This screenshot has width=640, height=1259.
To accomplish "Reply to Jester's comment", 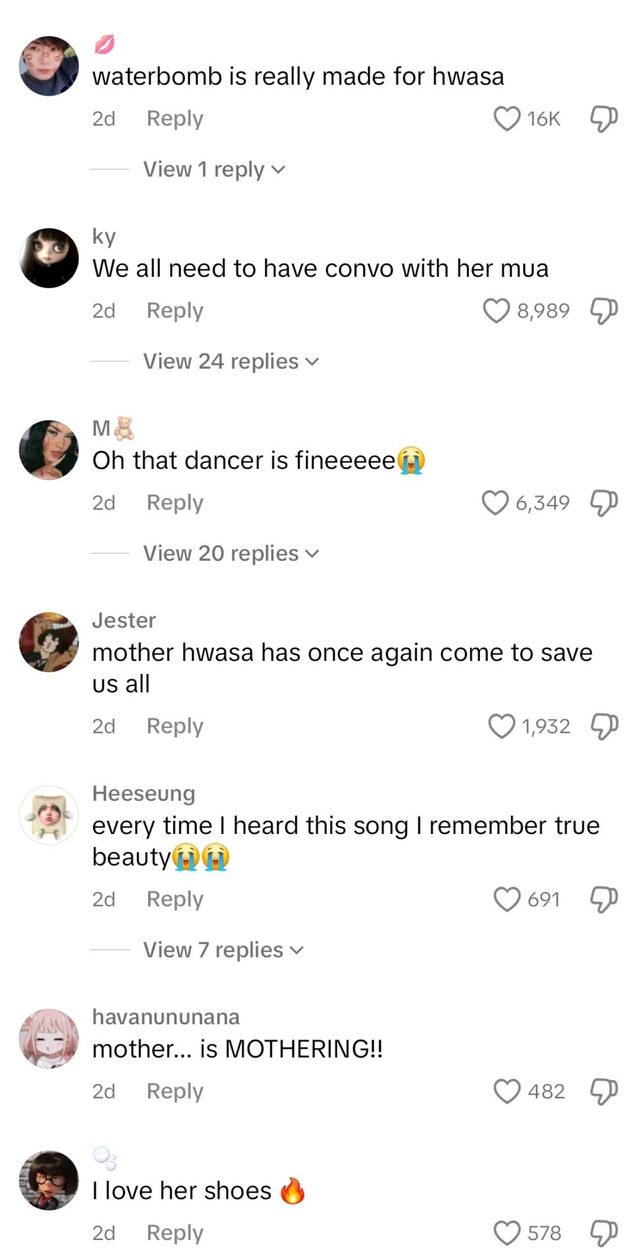I will click(174, 726).
